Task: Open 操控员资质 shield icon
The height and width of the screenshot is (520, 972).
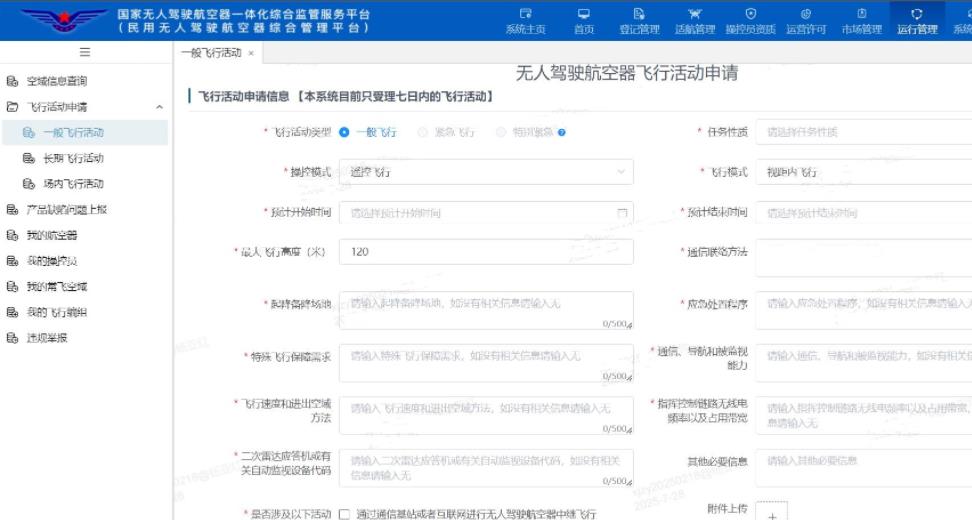Action: 750,13
